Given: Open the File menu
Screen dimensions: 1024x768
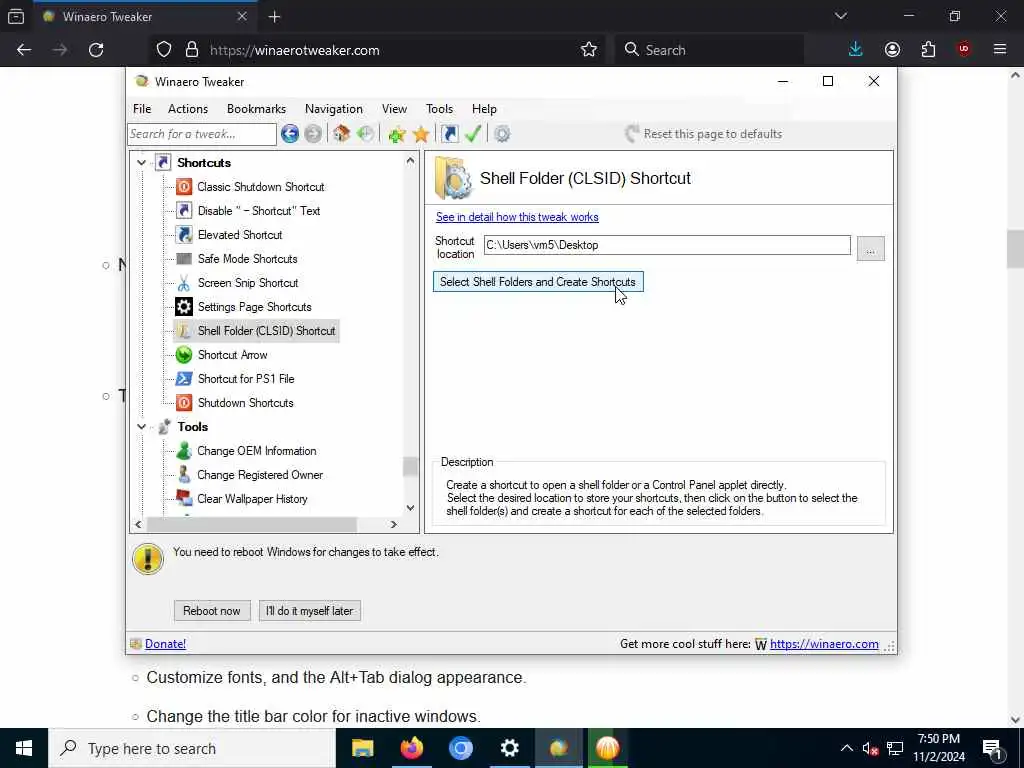Looking at the screenshot, I should (x=142, y=109).
